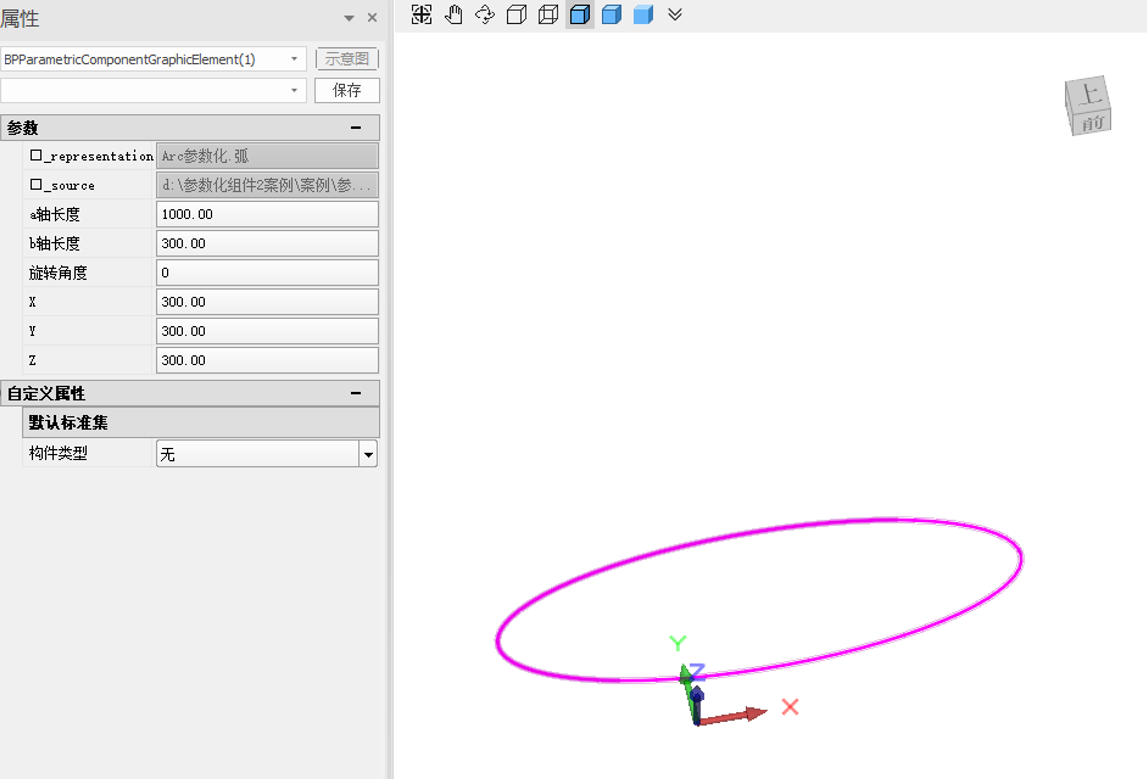1147x779 pixels.
Task: Collapse the 自定义属性 section
Action: point(356,393)
